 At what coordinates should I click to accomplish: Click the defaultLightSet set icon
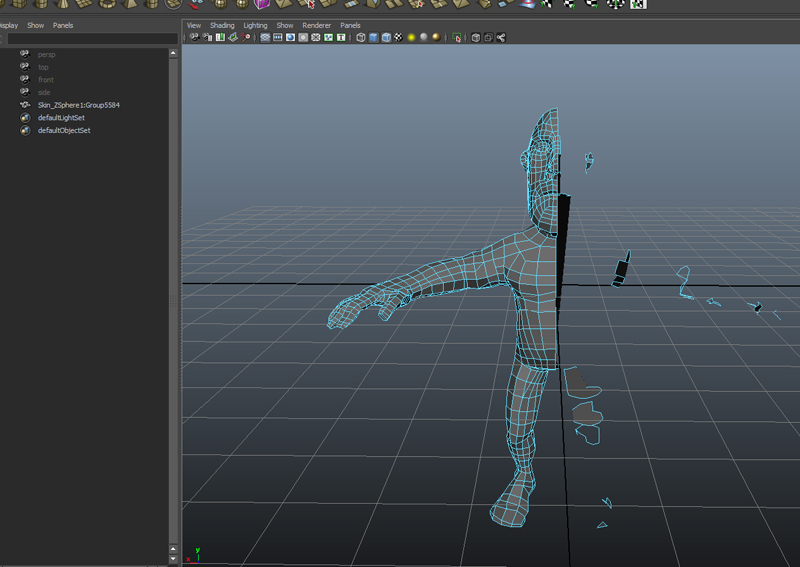25,118
